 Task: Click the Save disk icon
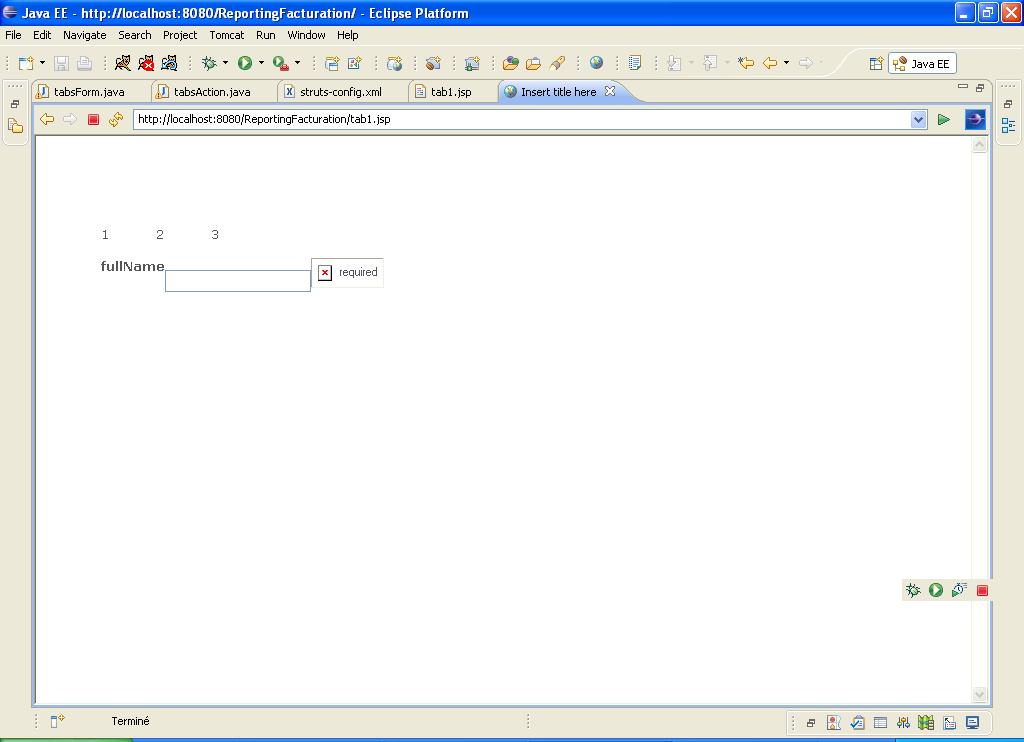click(61, 63)
